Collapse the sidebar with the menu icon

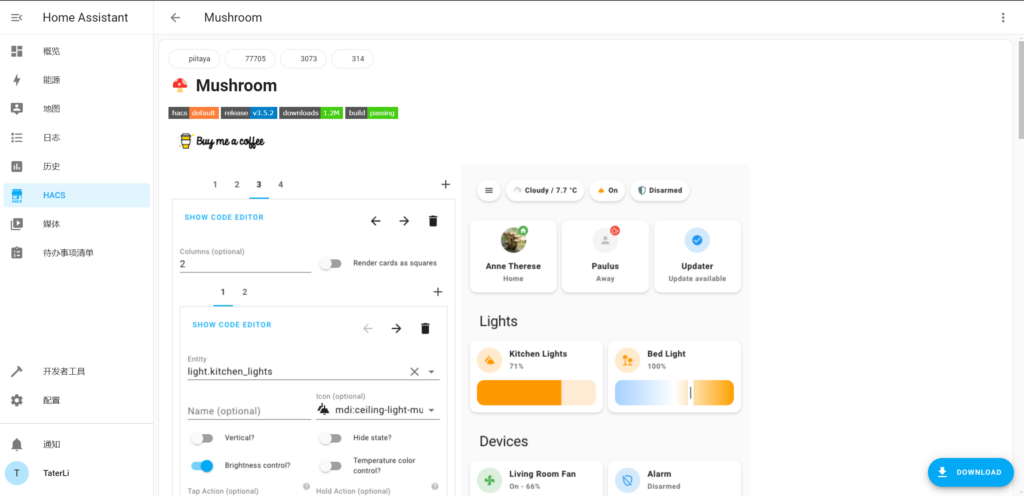[17, 18]
